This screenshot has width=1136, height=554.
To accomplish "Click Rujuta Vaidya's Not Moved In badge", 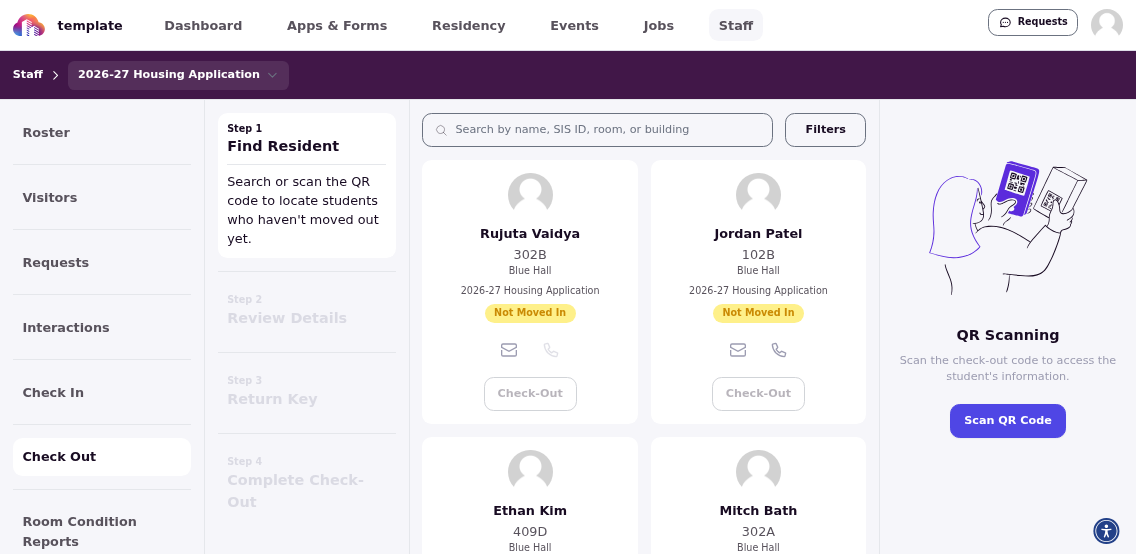I will point(530,313).
